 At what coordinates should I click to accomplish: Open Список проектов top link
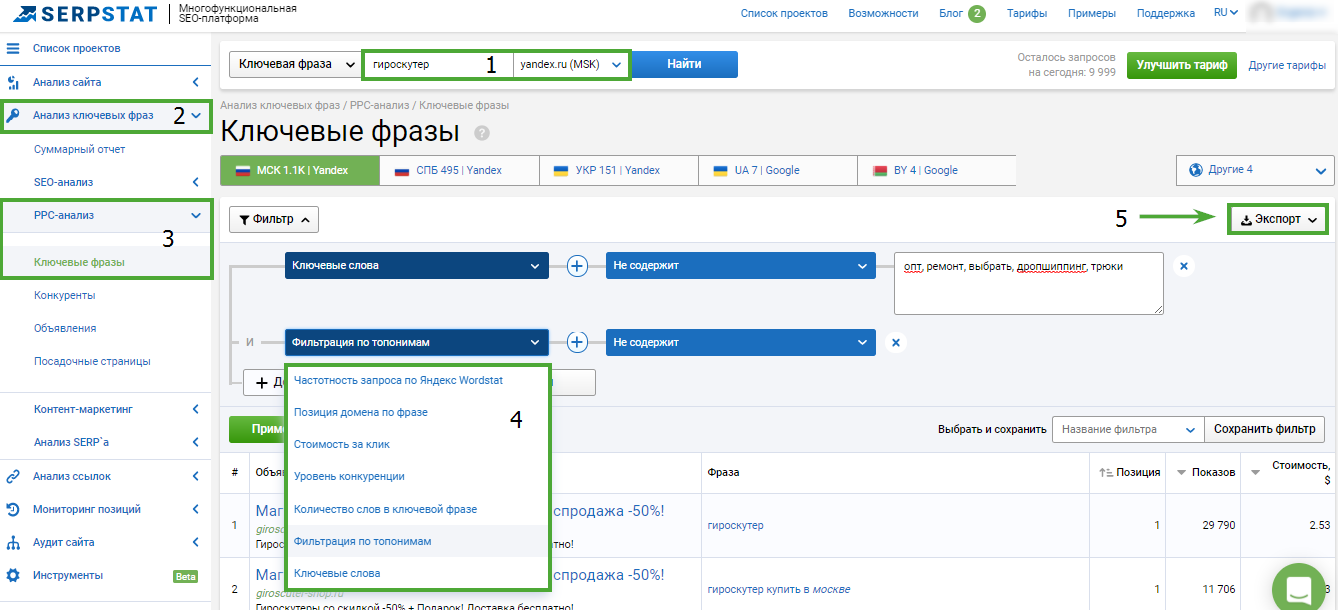click(x=784, y=13)
